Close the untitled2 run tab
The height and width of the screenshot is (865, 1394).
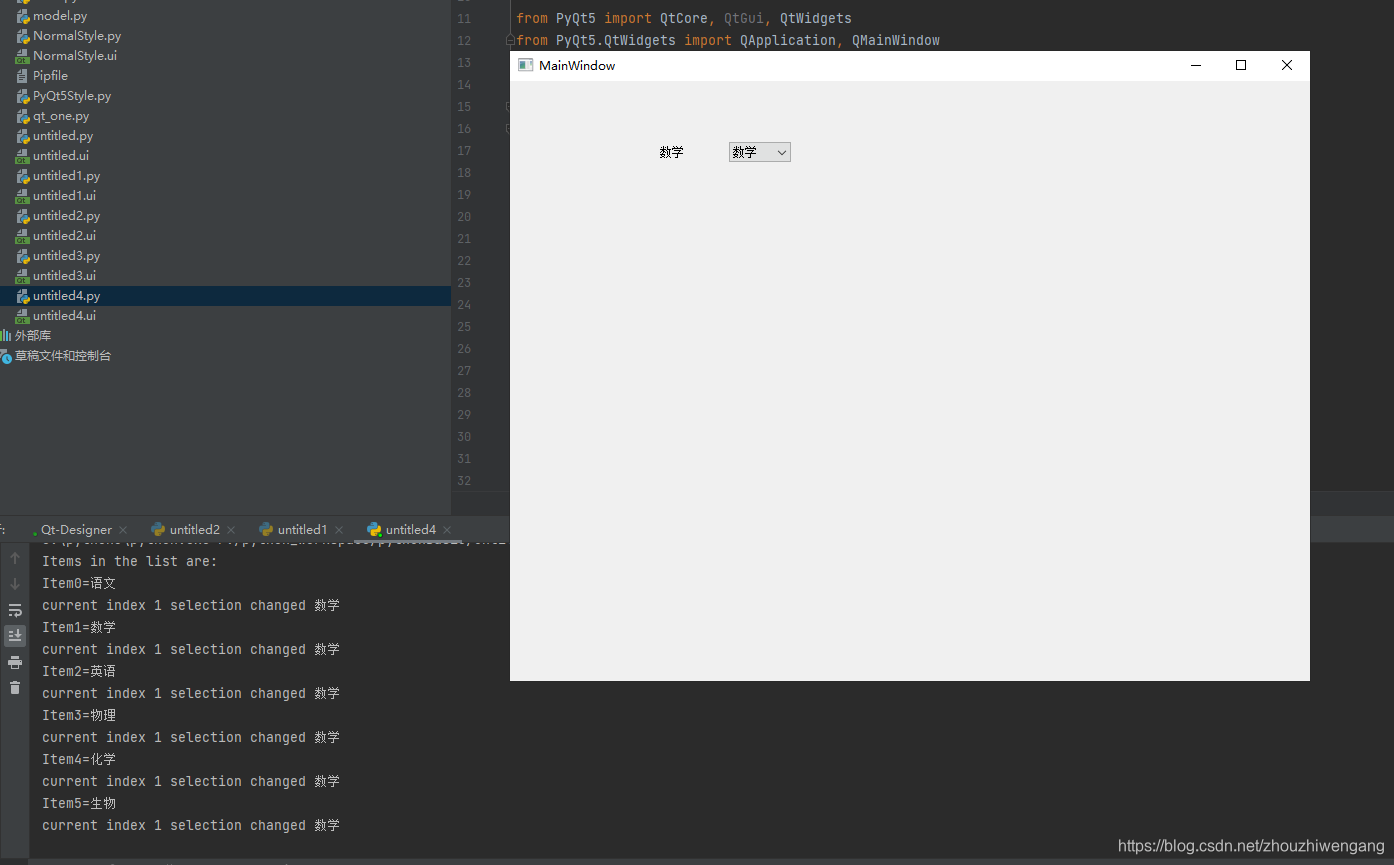point(230,529)
